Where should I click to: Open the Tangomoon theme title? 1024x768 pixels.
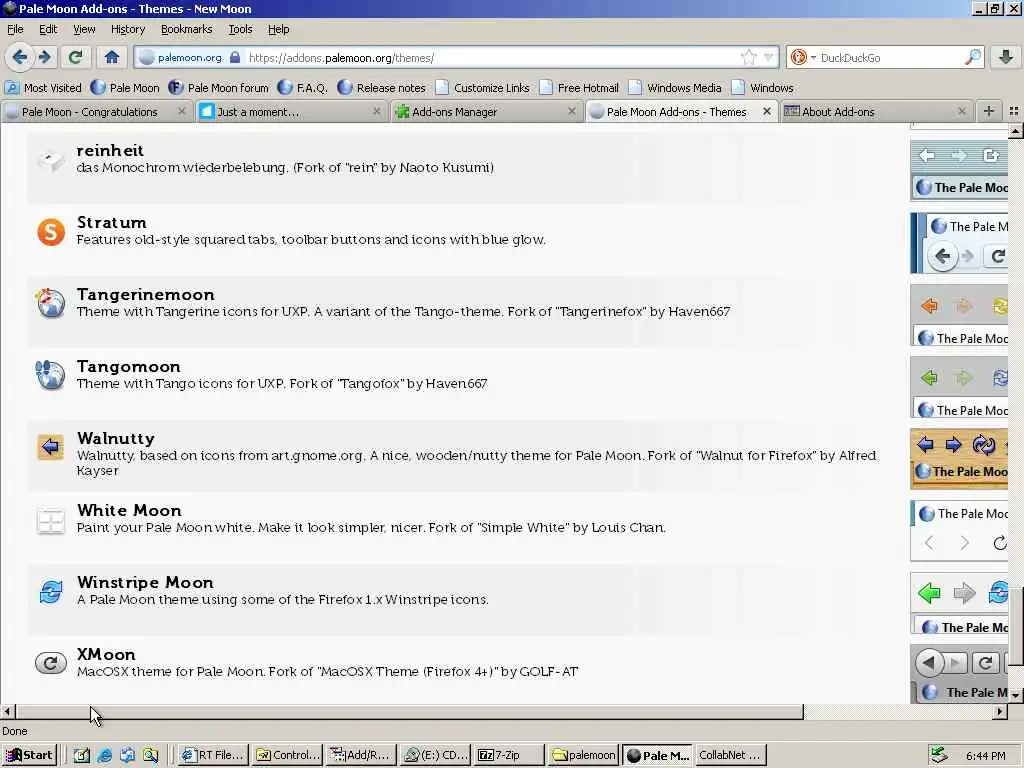(129, 366)
